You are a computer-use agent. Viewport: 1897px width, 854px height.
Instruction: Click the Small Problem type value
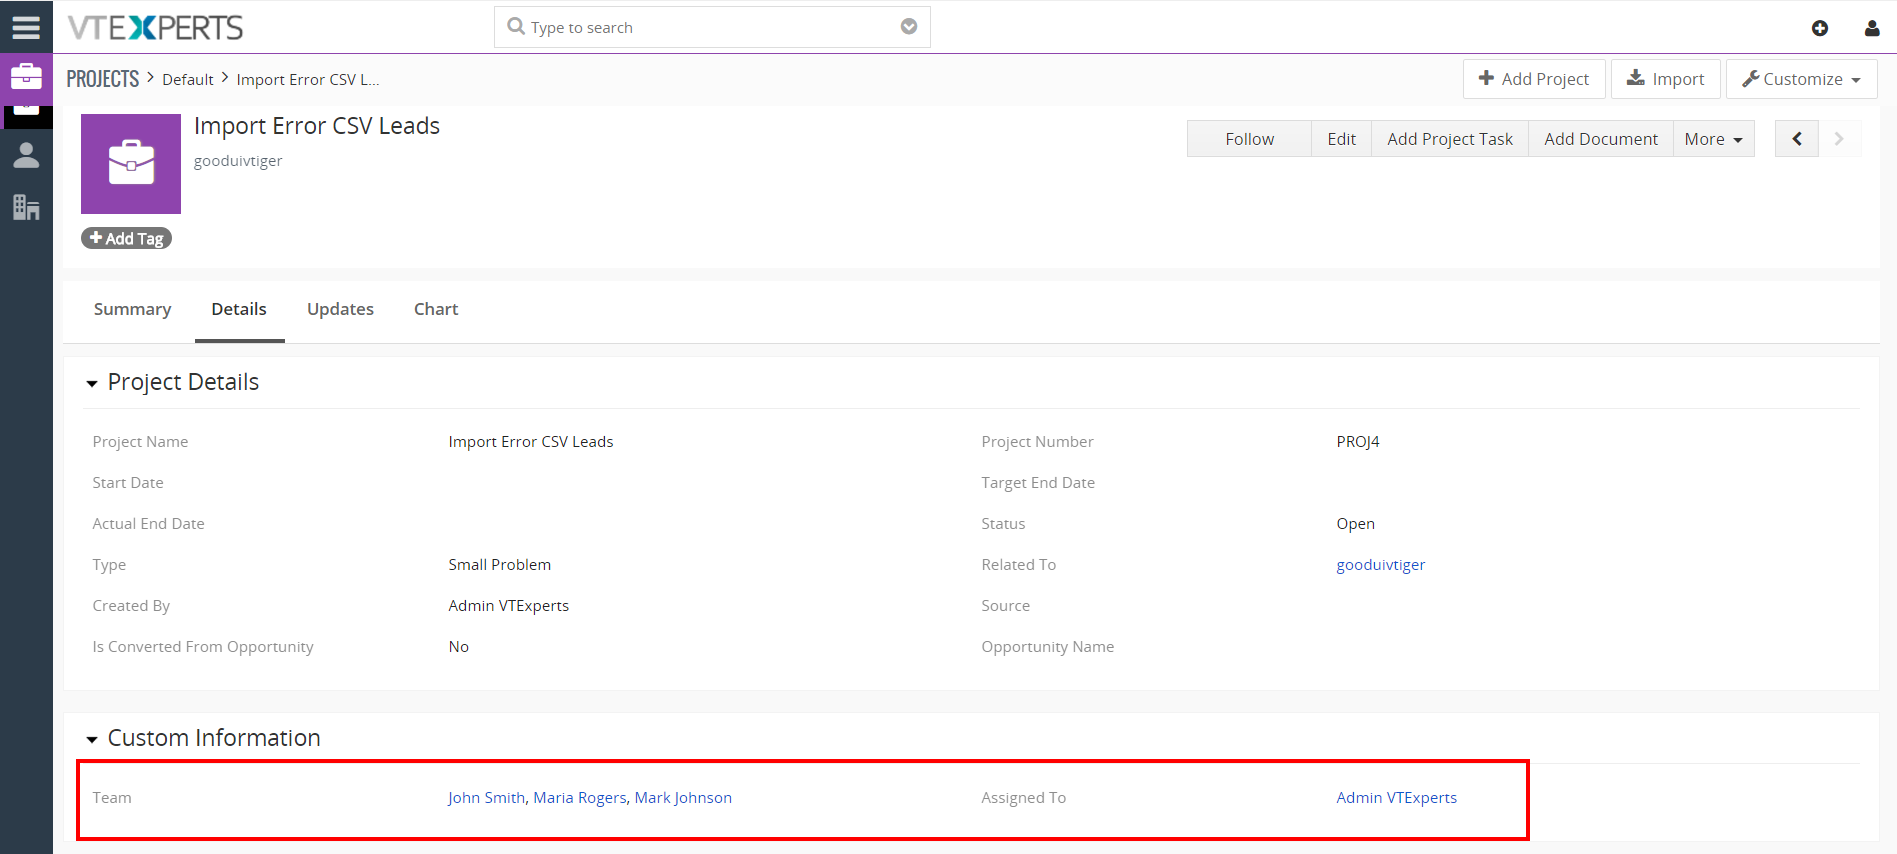click(499, 565)
